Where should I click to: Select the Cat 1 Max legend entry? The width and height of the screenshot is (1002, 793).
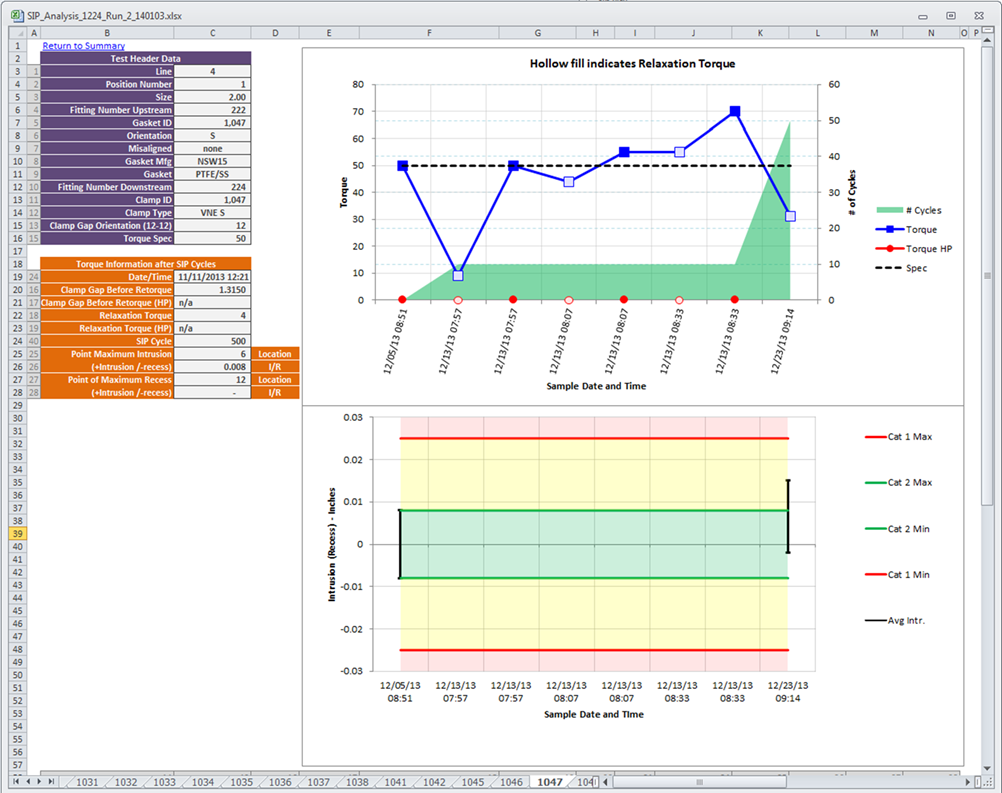tap(898, 437)
